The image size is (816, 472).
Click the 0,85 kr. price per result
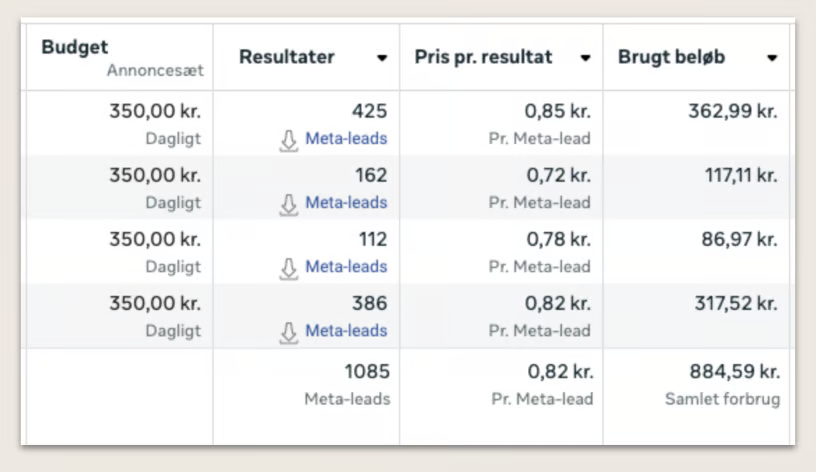point(558,112)
